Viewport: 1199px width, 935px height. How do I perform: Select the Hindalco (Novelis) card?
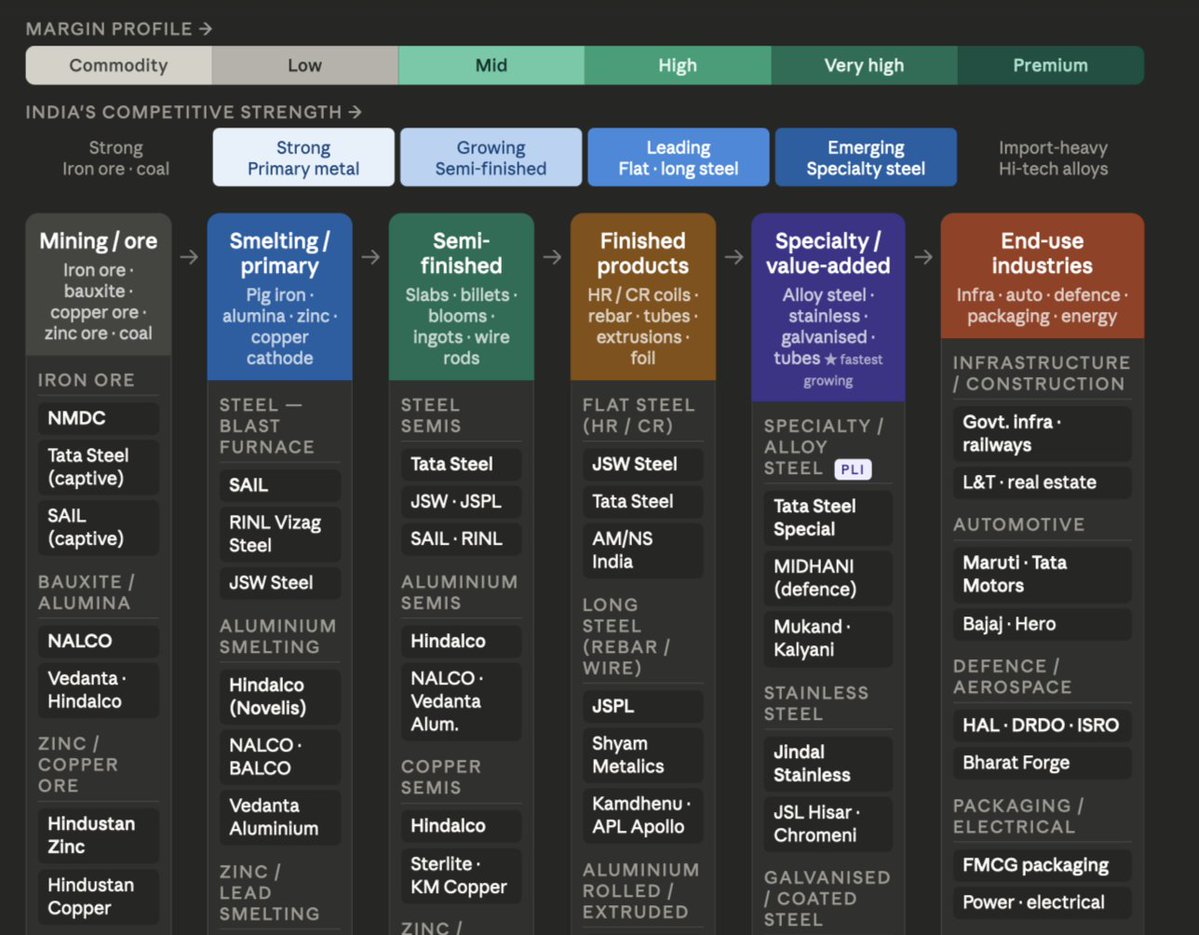pos(280,697)
